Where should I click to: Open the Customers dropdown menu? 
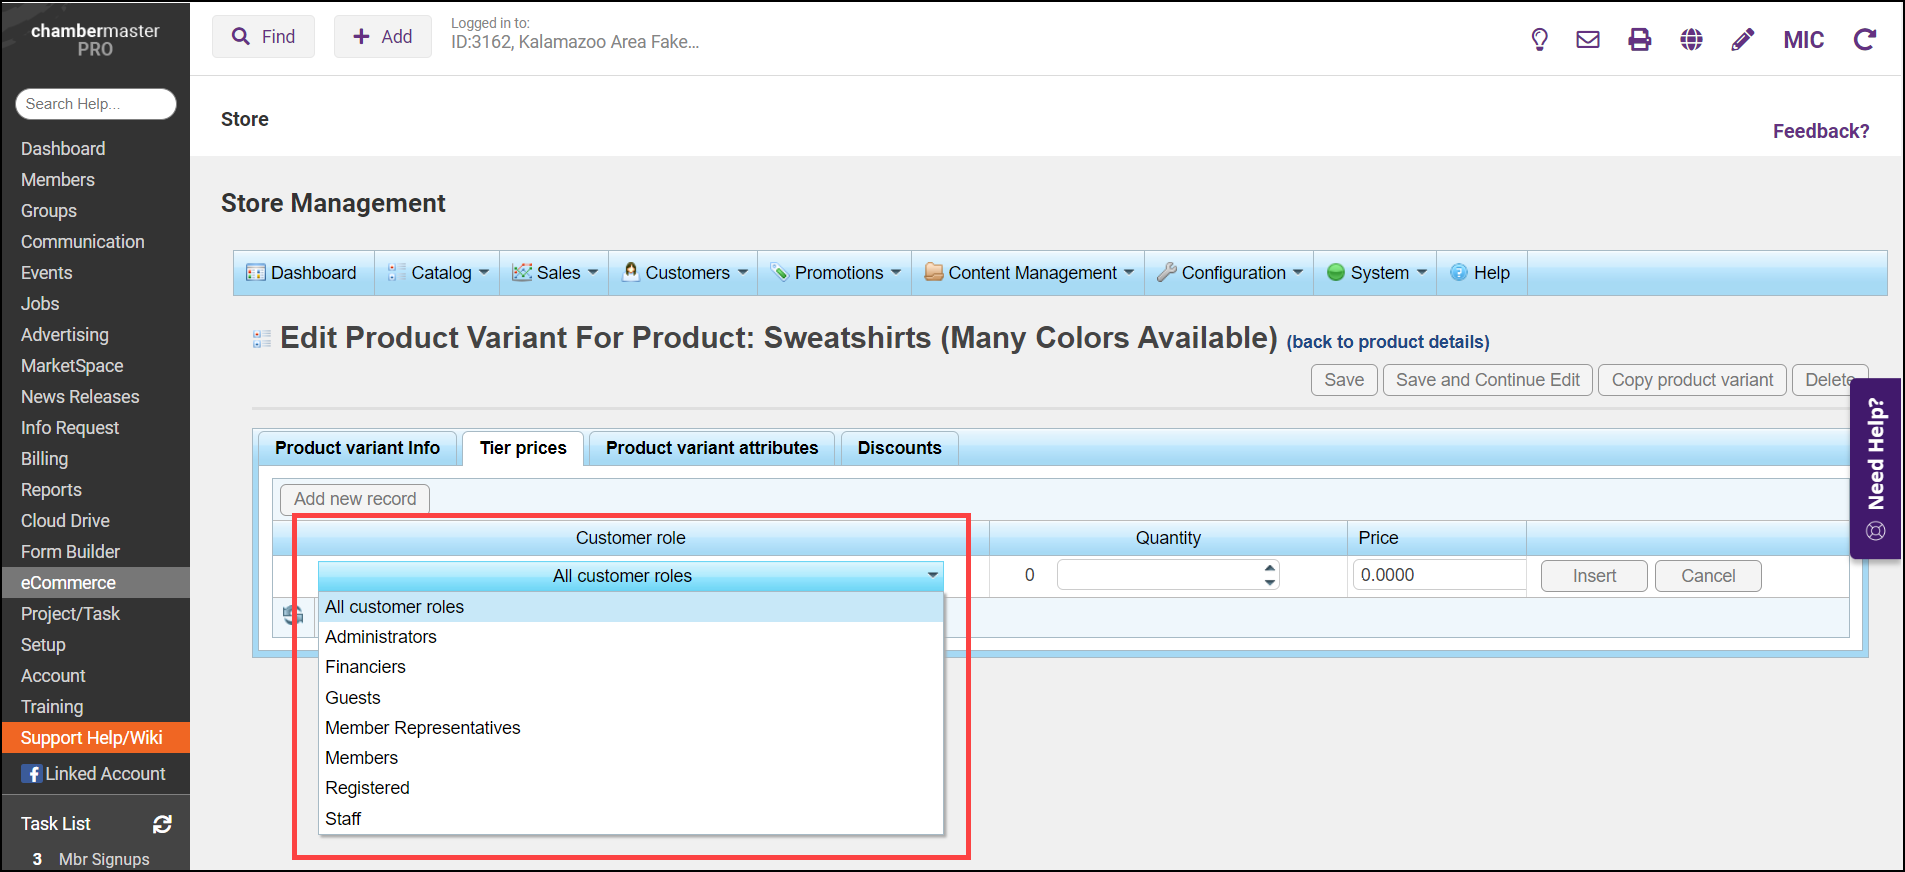click(687, 273)
